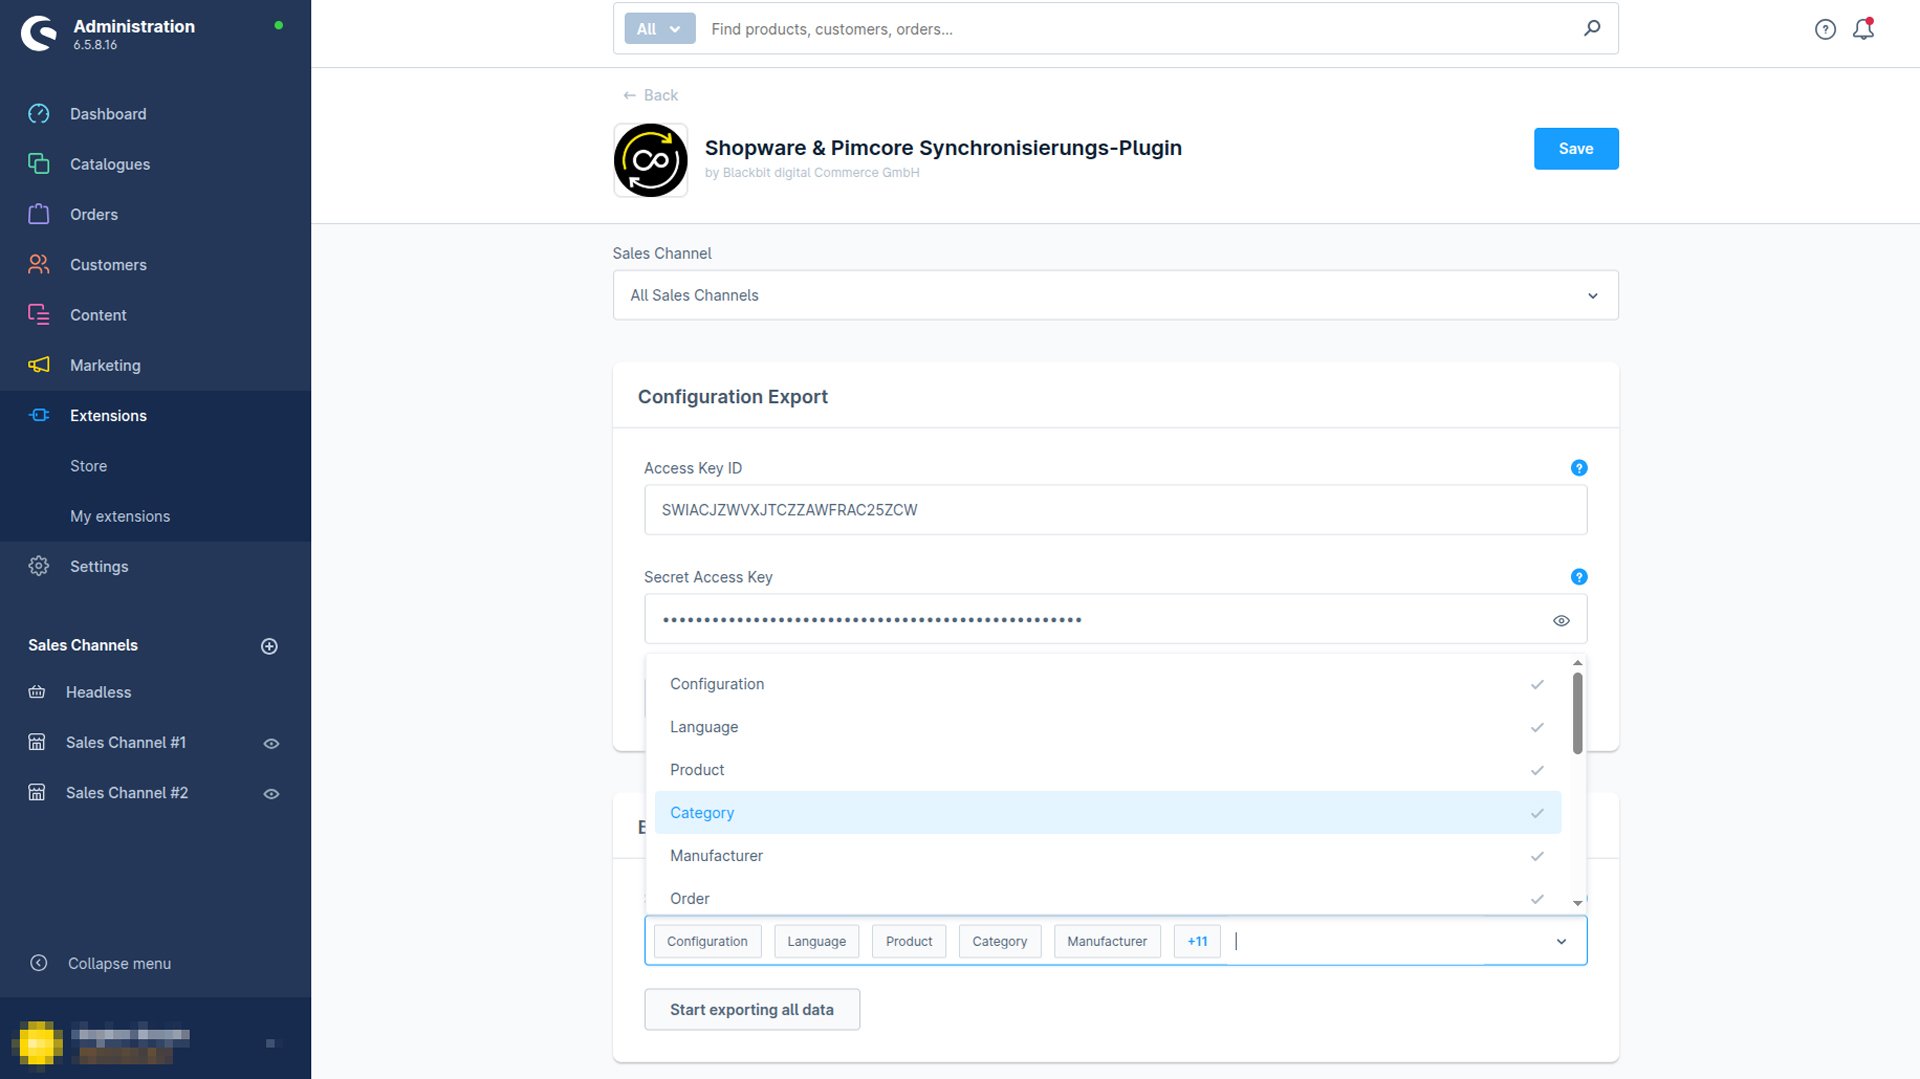Click the help question mark icon
1920x1079 pixels.
(1825, 29)
